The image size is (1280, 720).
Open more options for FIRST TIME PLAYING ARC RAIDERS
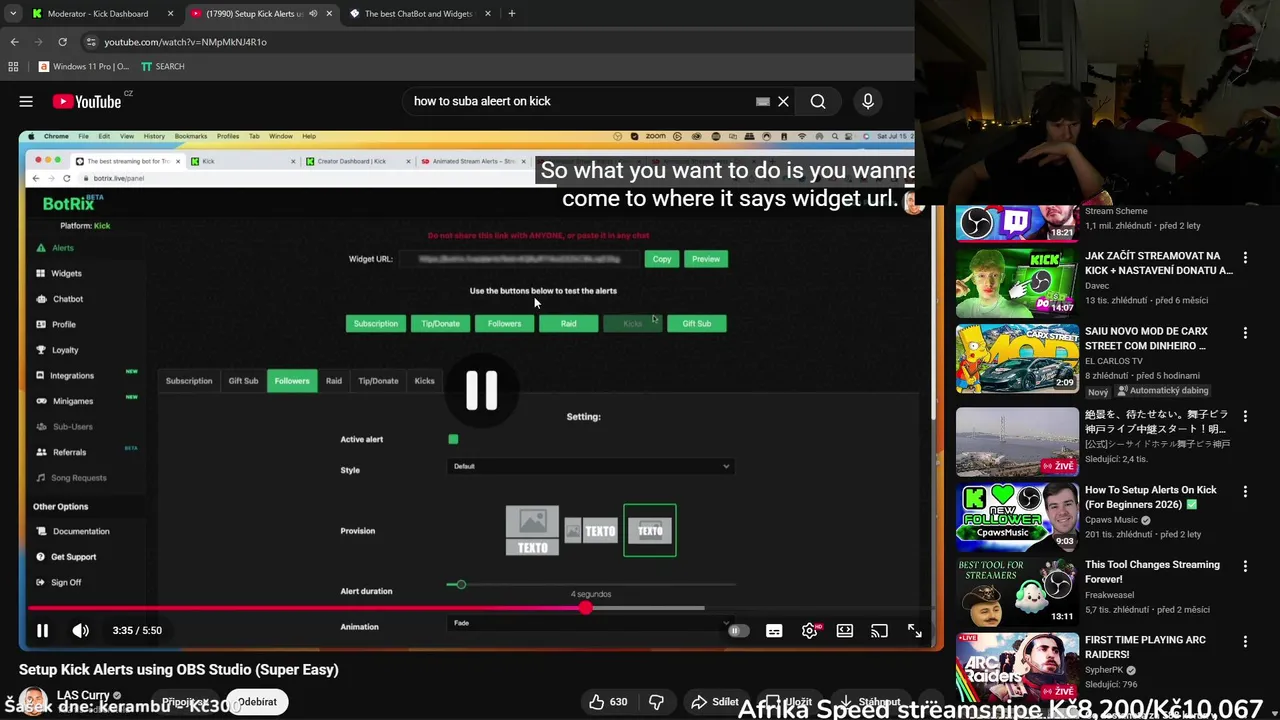[1245, 641]
